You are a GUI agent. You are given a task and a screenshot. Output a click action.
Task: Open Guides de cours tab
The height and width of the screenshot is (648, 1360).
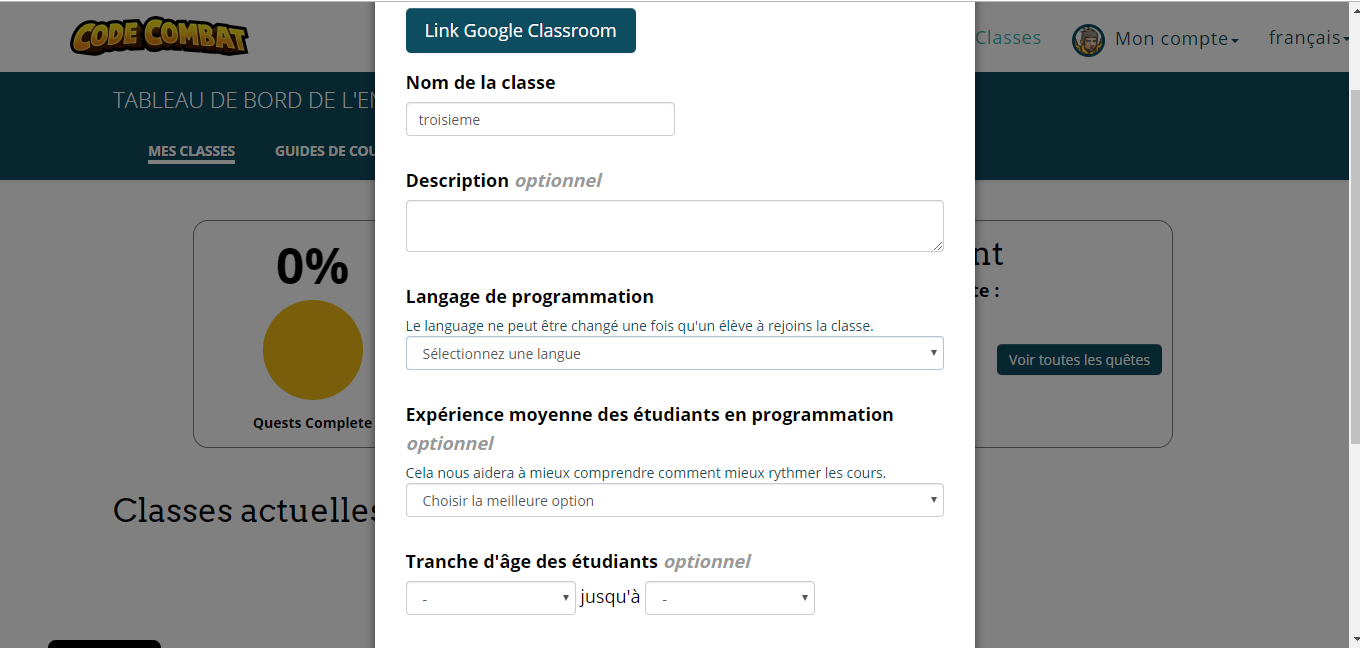pyautogui.click(x=325, y=152)
